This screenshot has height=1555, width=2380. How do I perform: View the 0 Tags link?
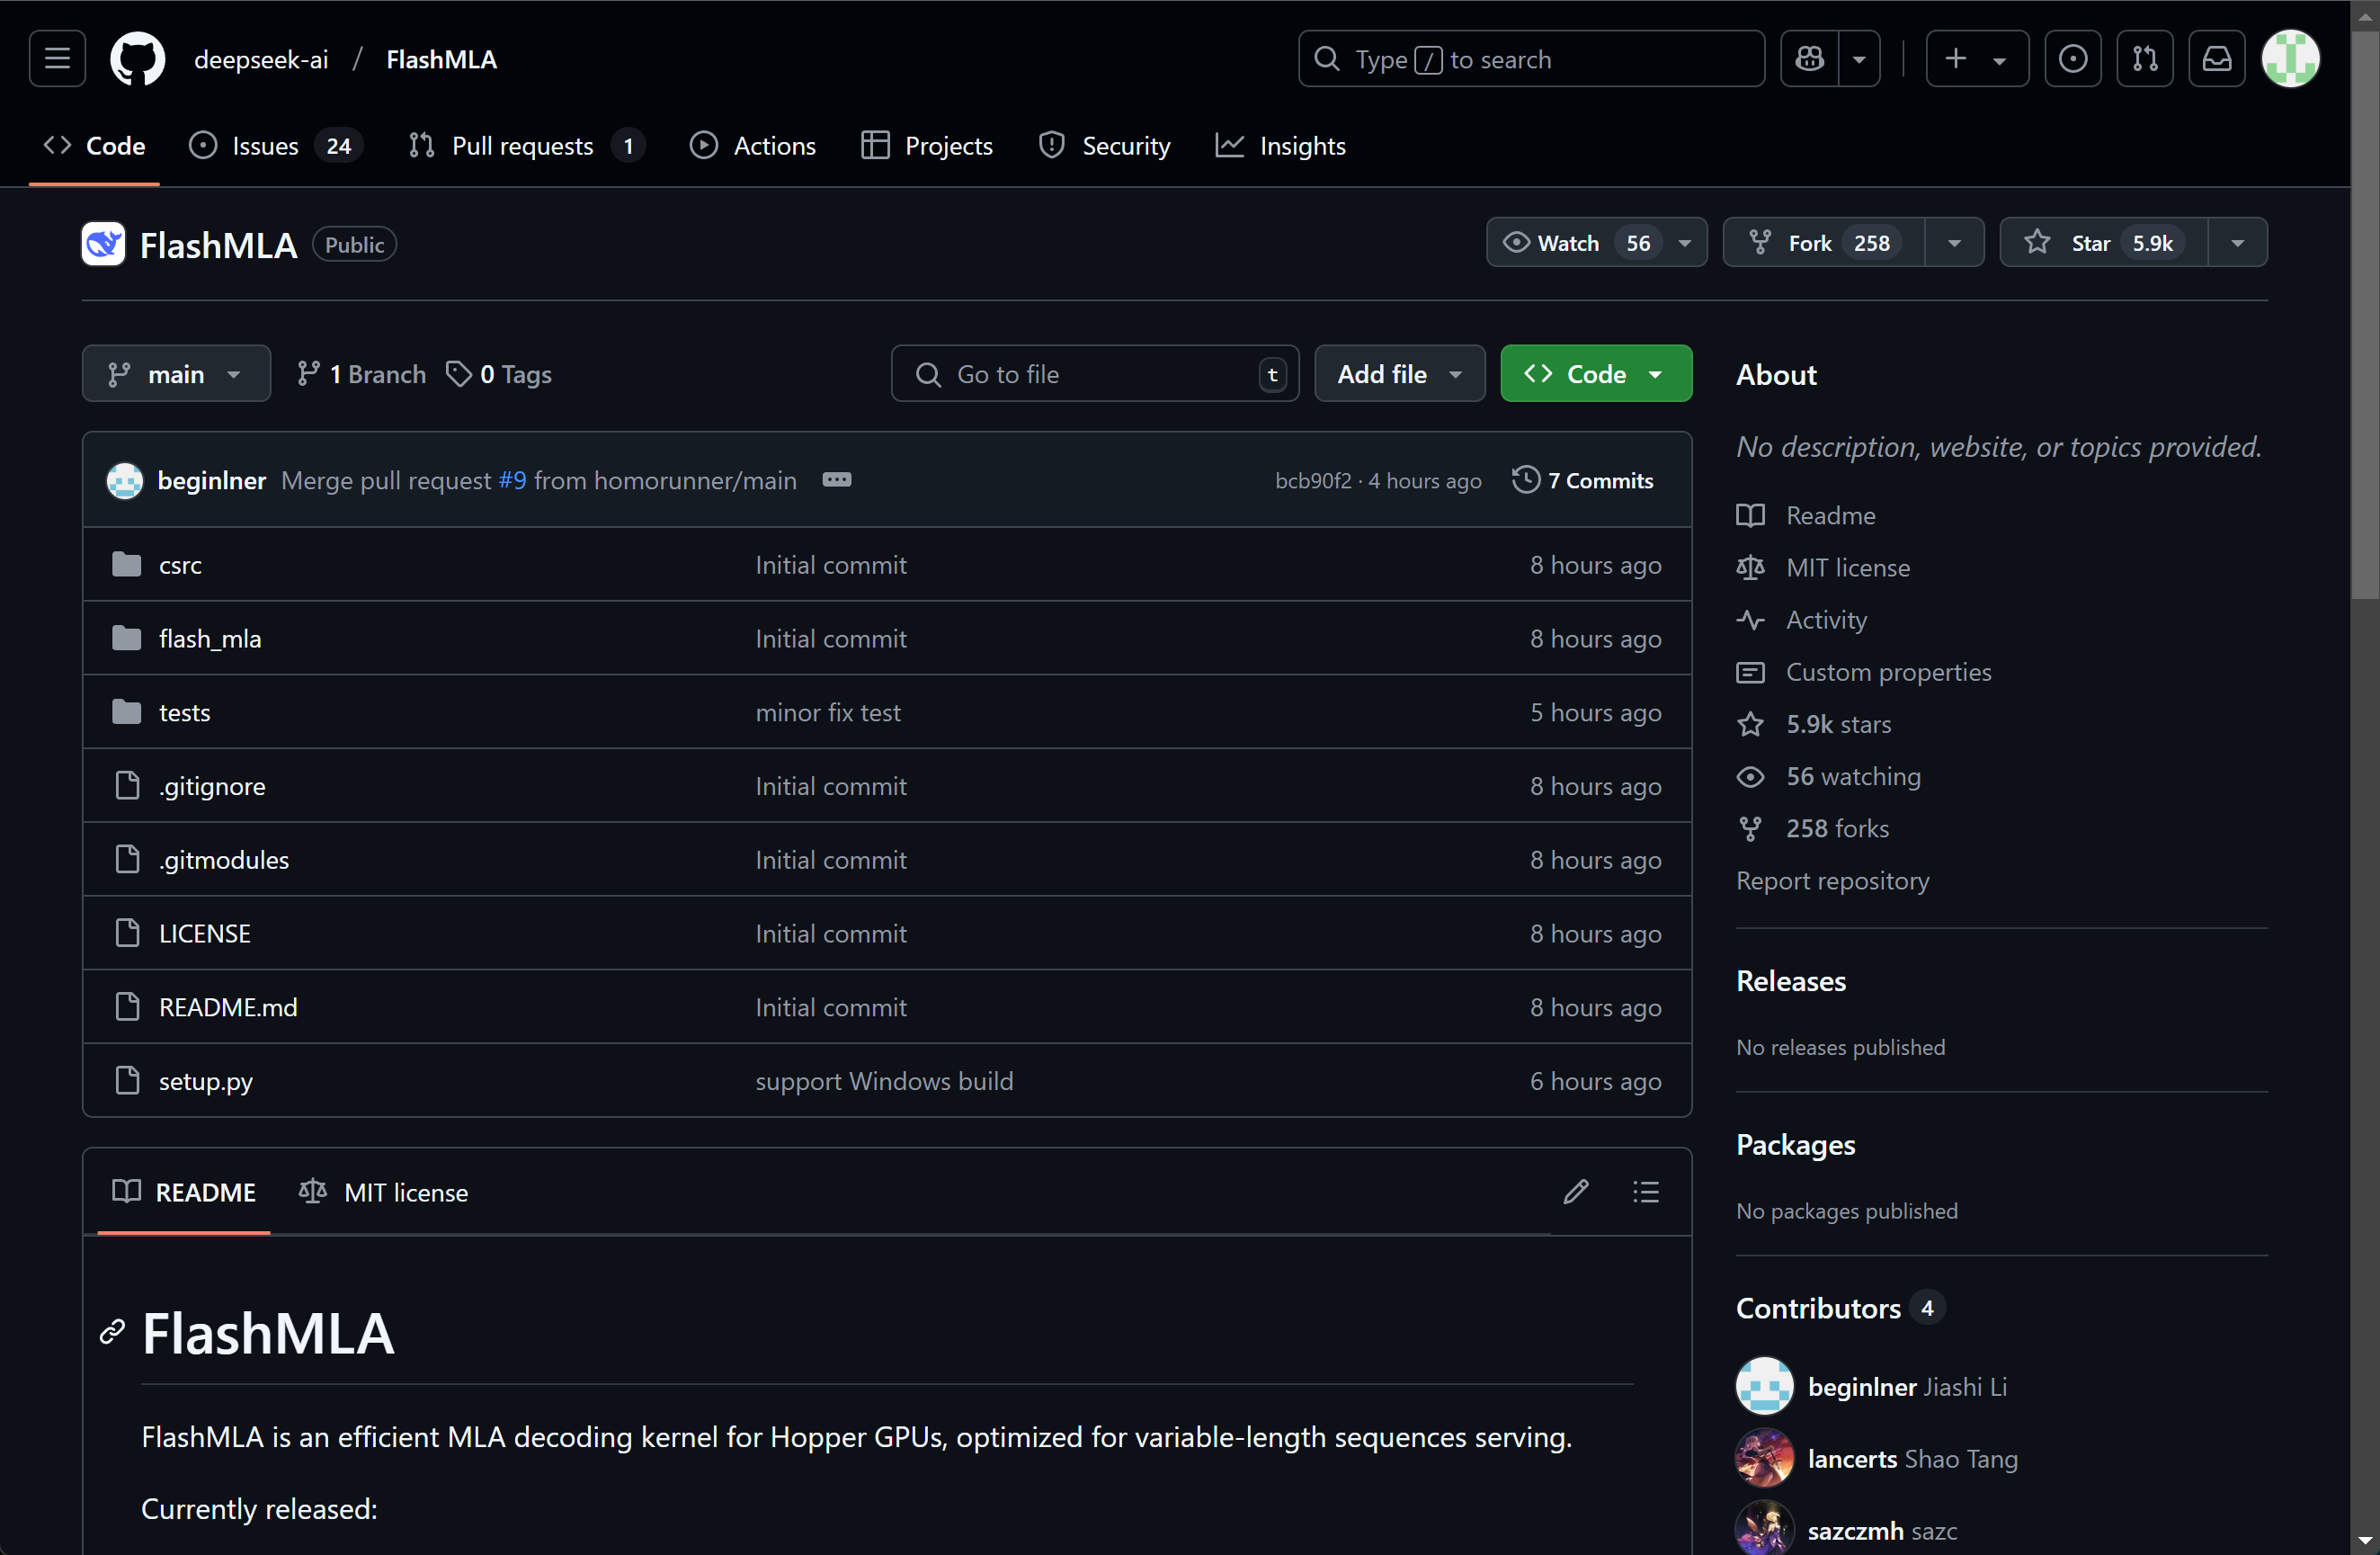click(499, 374)
